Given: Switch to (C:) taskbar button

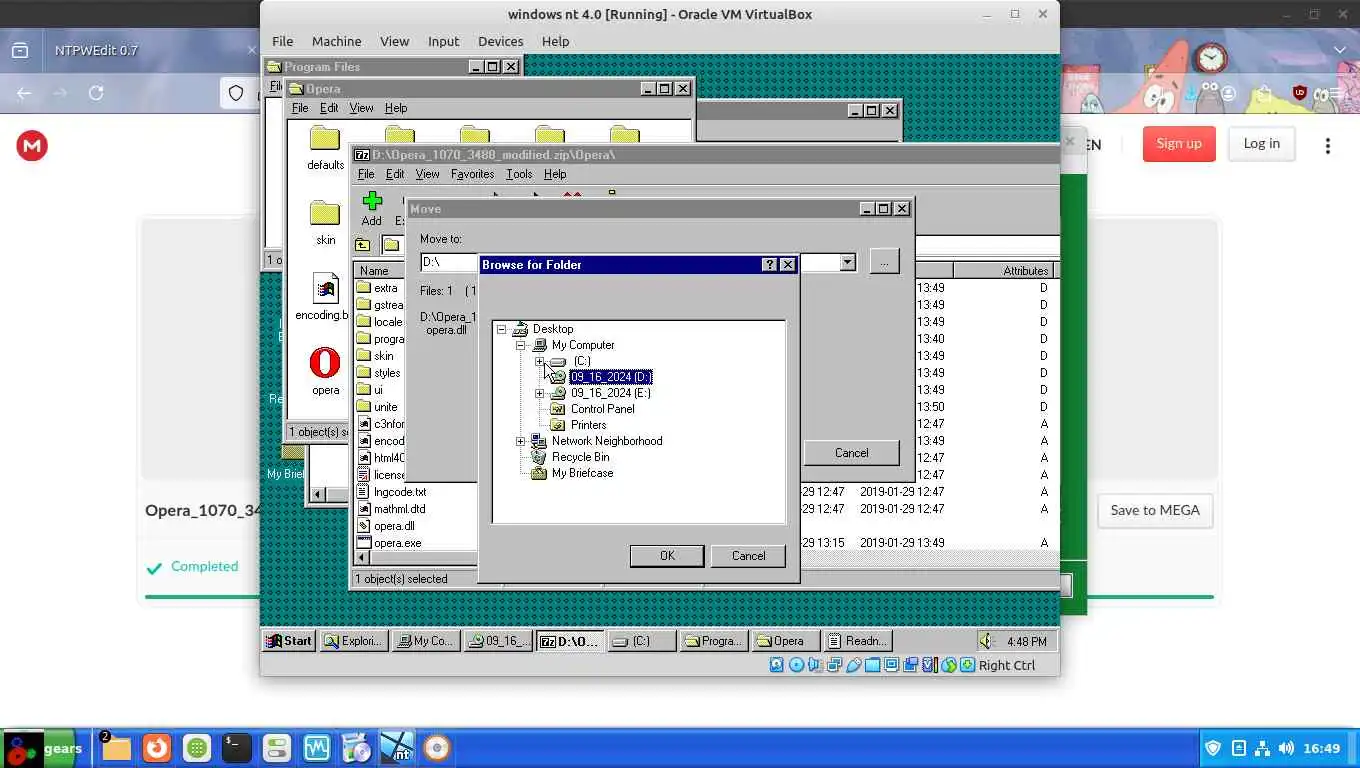Looking at the screenshot, I should point(641,641).
